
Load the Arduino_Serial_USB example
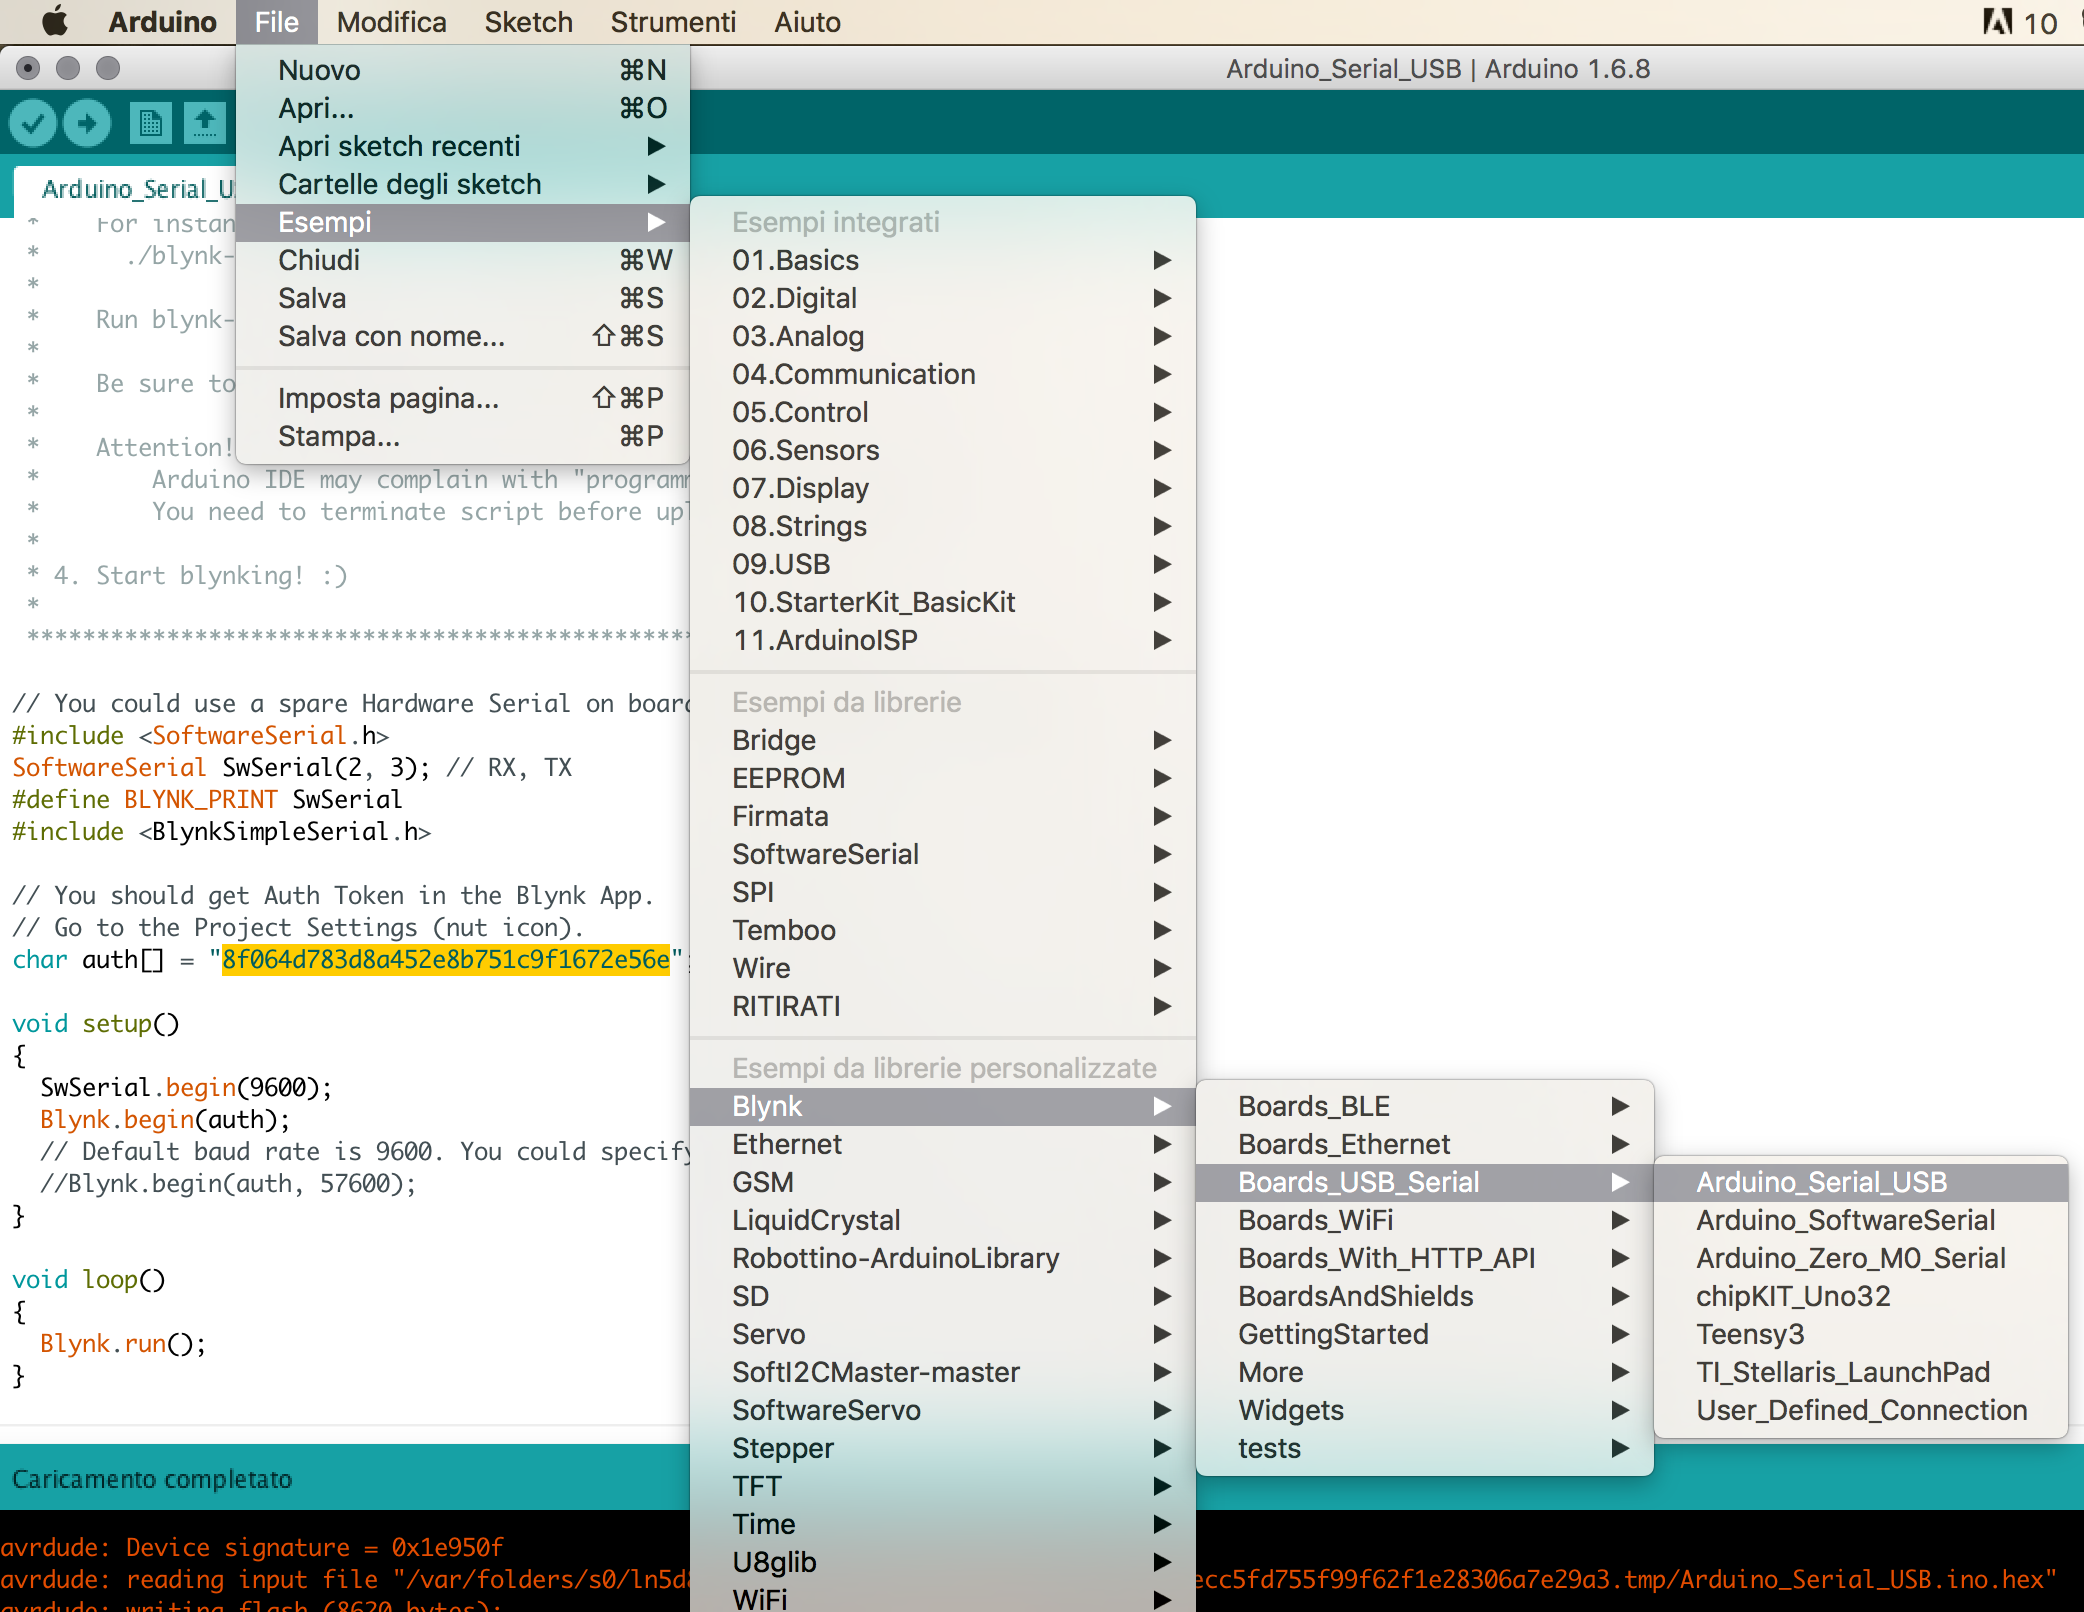tap(1861, 1182)
